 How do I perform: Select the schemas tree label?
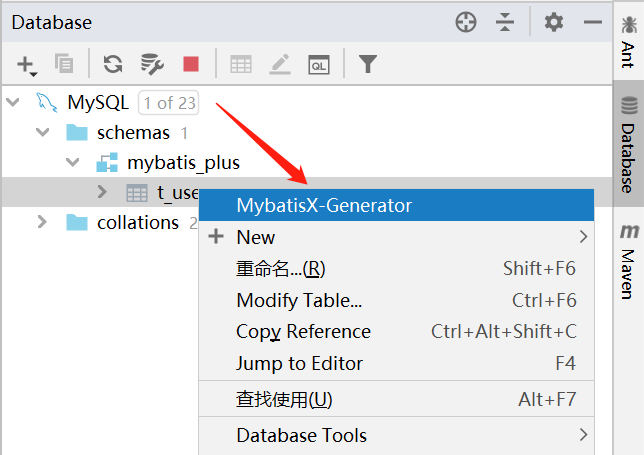133,133
